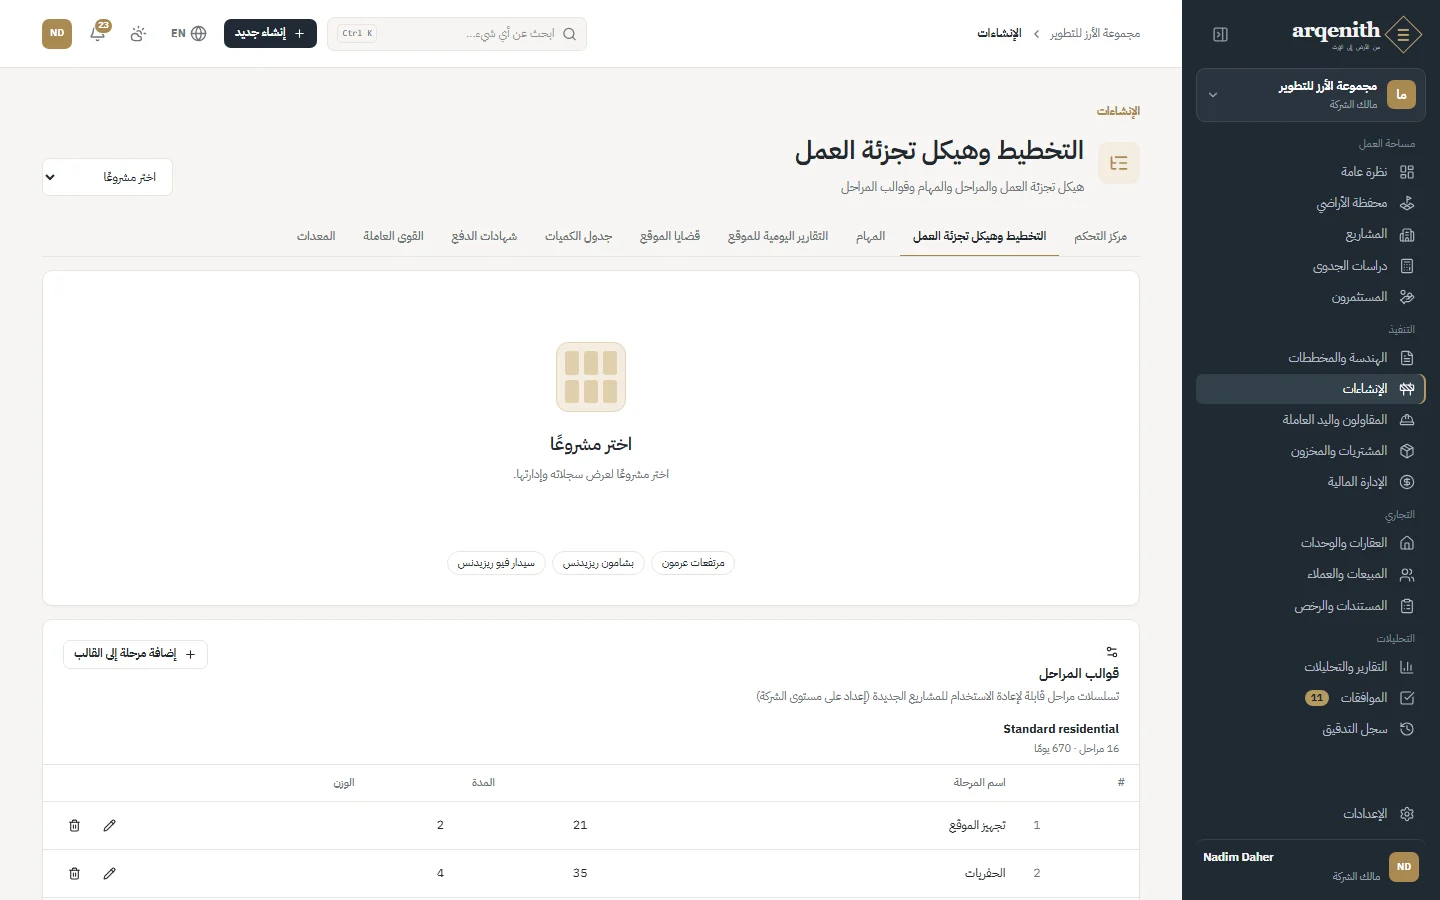Open نظرة عامة from the sidebar
1440x900 pixels.
1310,172
